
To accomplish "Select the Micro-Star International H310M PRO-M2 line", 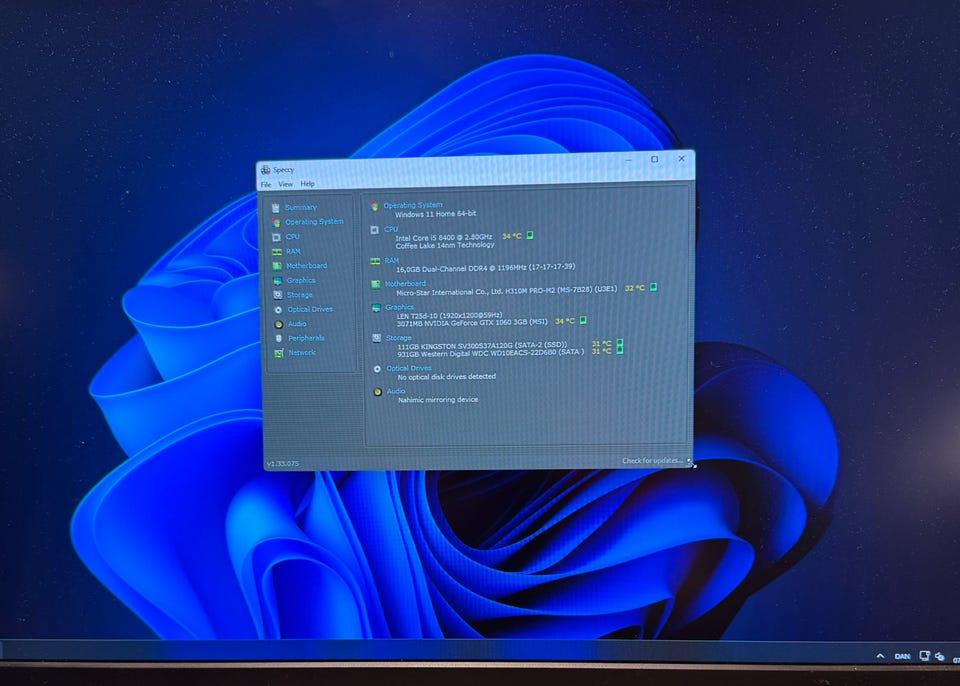I will click(x=507, y=290).
